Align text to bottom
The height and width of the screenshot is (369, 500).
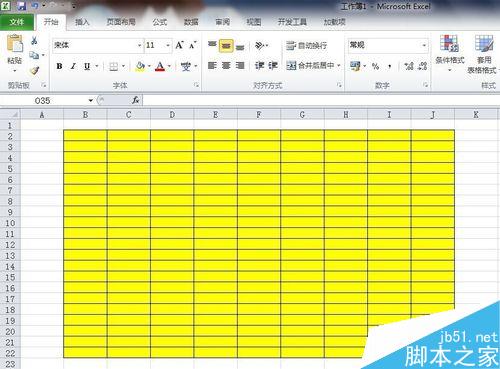[240, 46]
